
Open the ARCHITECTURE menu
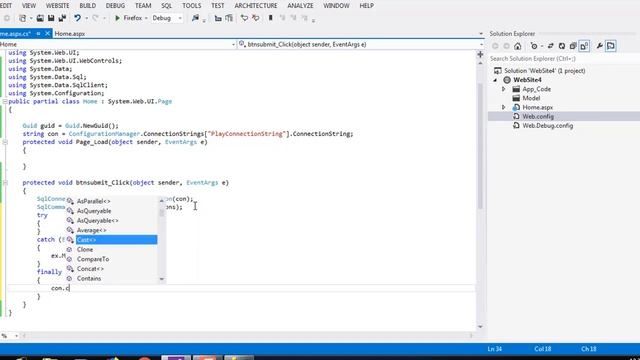256,6
